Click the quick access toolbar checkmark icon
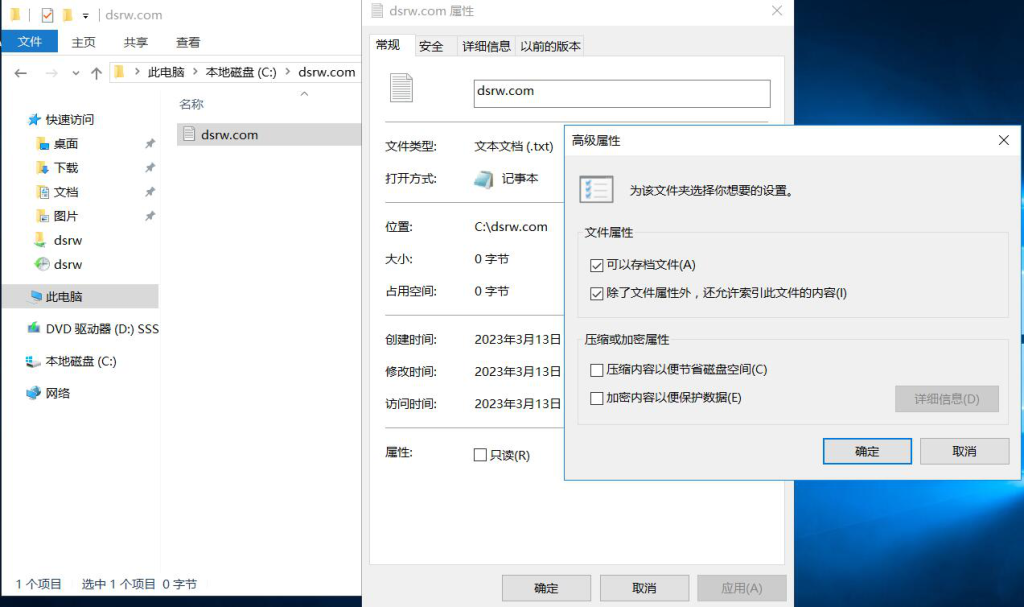 click(47, 14)
